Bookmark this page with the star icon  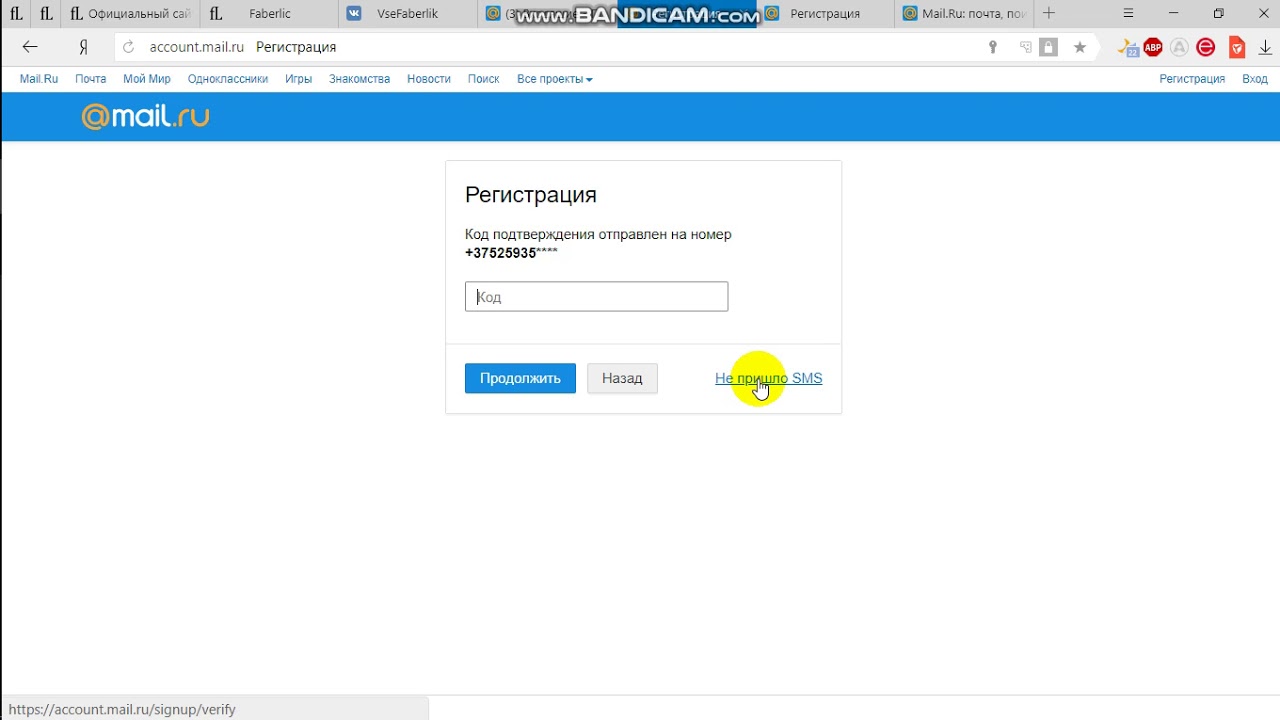(x=1080, y=47)
